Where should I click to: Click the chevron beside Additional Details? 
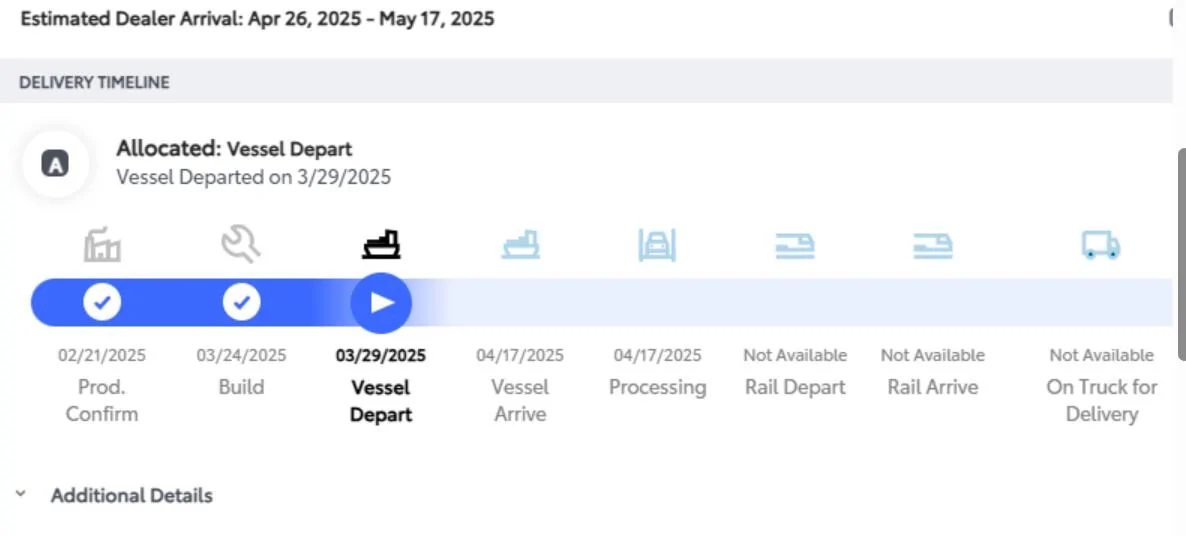click(x=21, y=494)
